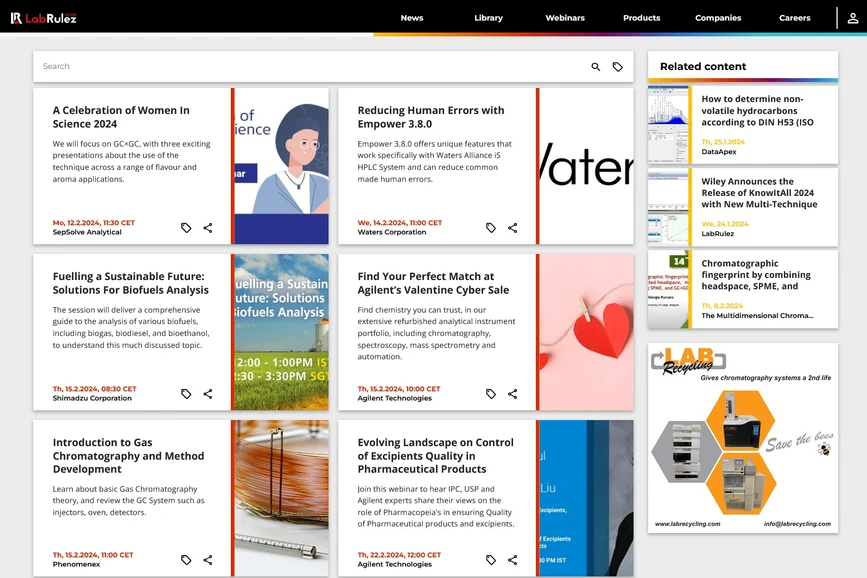Open A Celebration of Women In Science 2024
The height and width of the screenshot is (578, 867).
[x=121, y=117]
